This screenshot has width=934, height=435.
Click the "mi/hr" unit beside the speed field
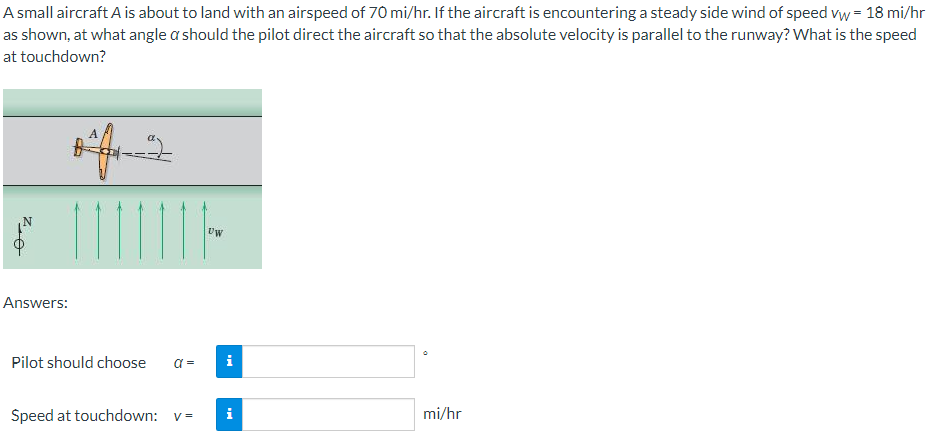pos(442,414)
